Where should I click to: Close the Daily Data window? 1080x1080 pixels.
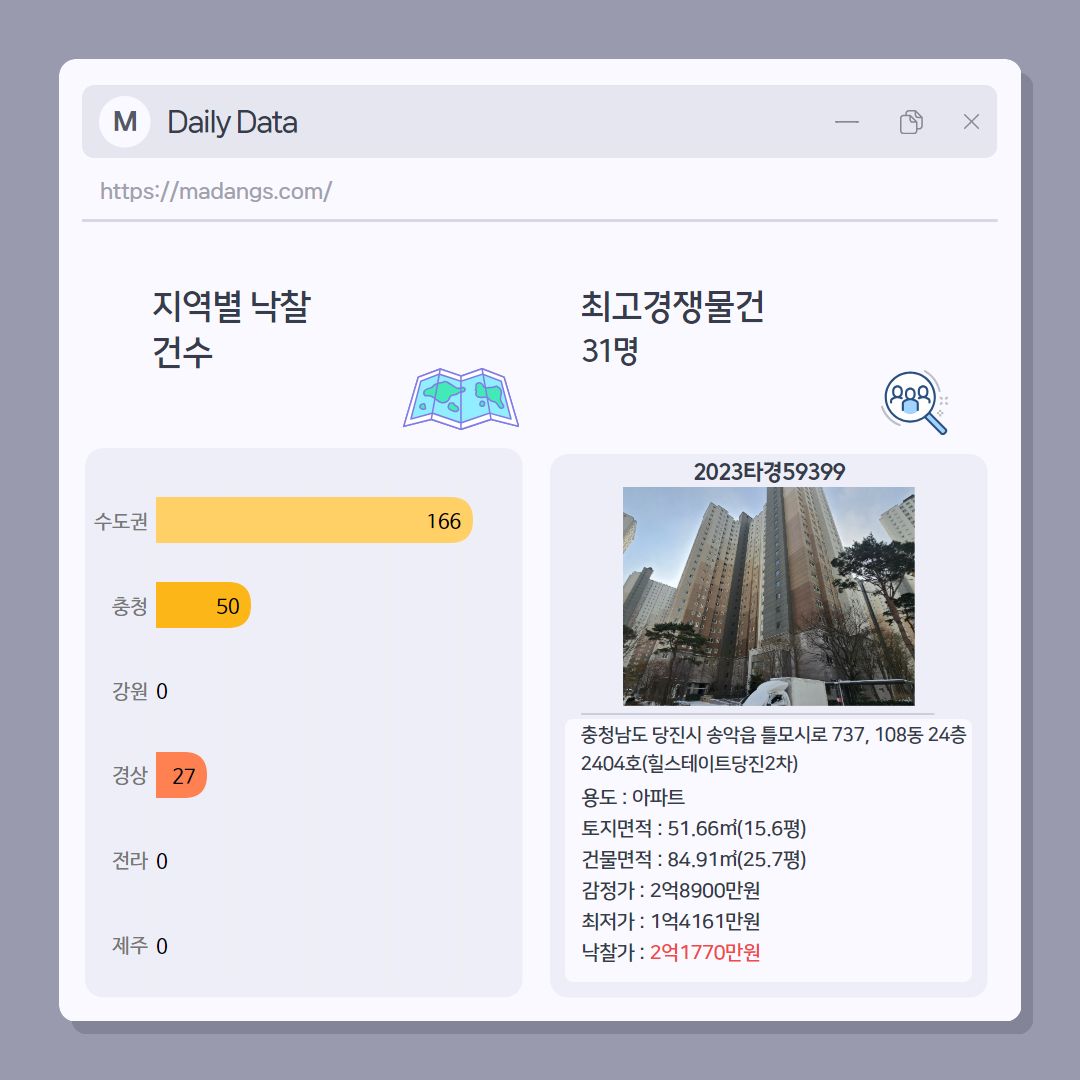coord(971,122)
